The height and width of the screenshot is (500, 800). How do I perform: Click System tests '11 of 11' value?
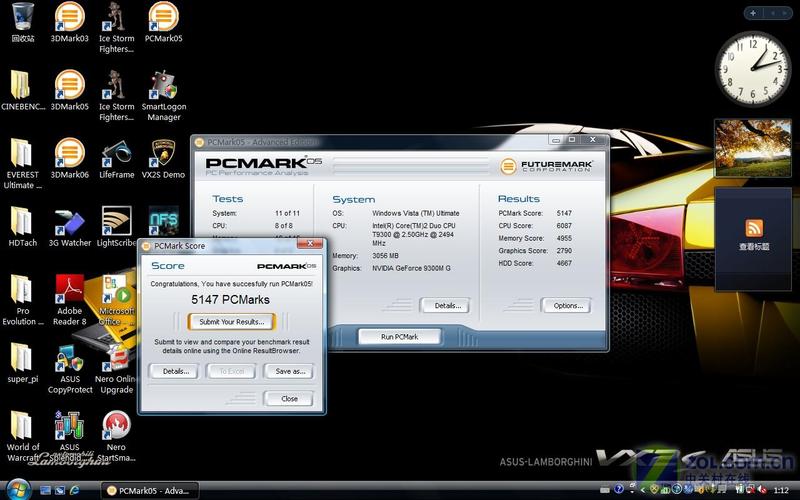287,213
